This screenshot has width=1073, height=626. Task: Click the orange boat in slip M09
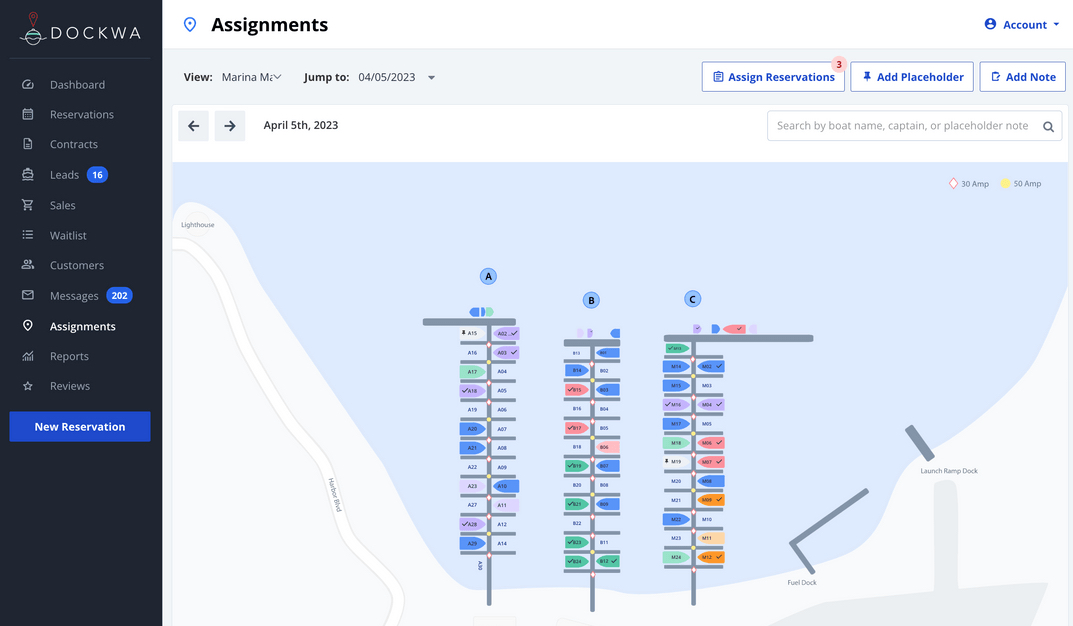click(711, 500)
